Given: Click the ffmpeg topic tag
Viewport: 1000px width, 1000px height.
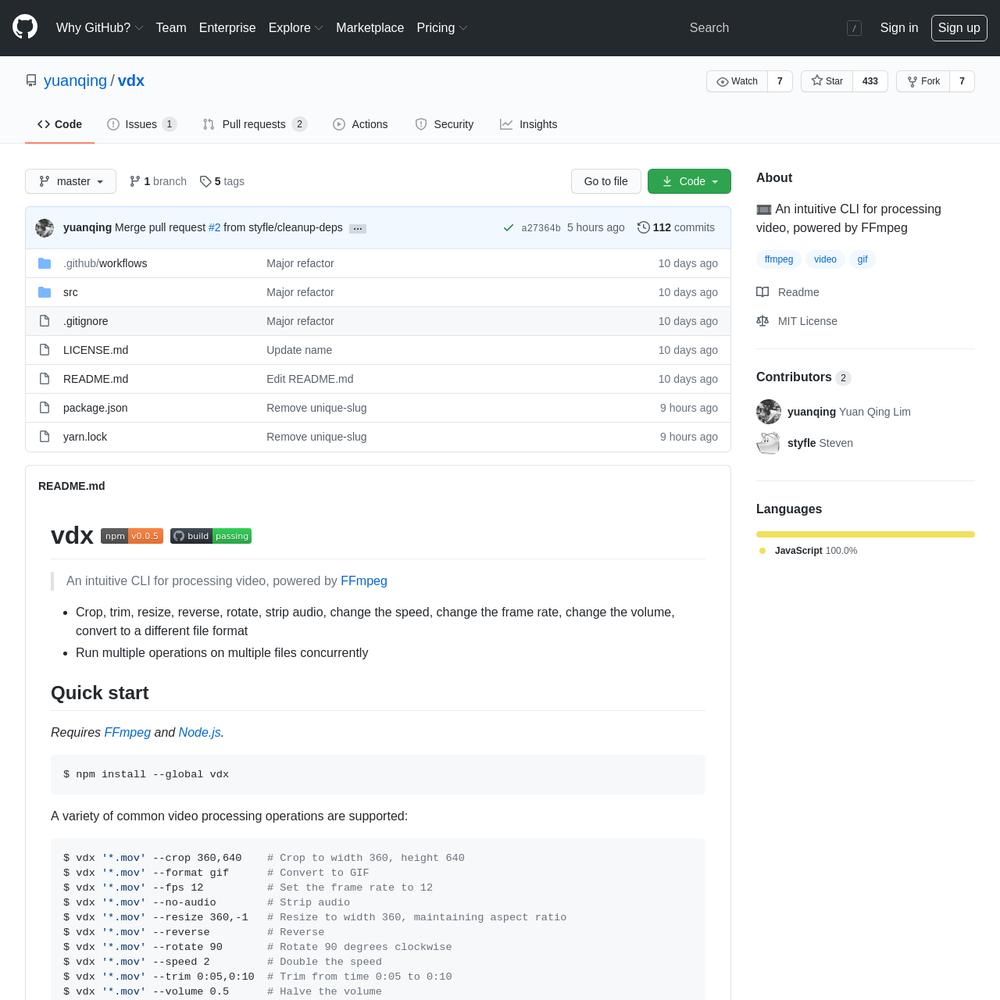Looking at the screenshot, I should pos(779,259).
